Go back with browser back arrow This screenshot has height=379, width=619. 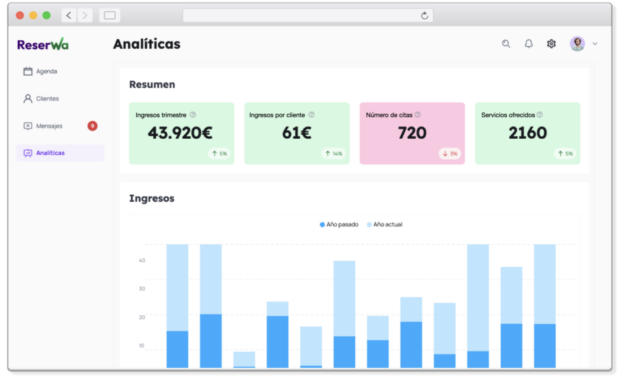[69, 15]
